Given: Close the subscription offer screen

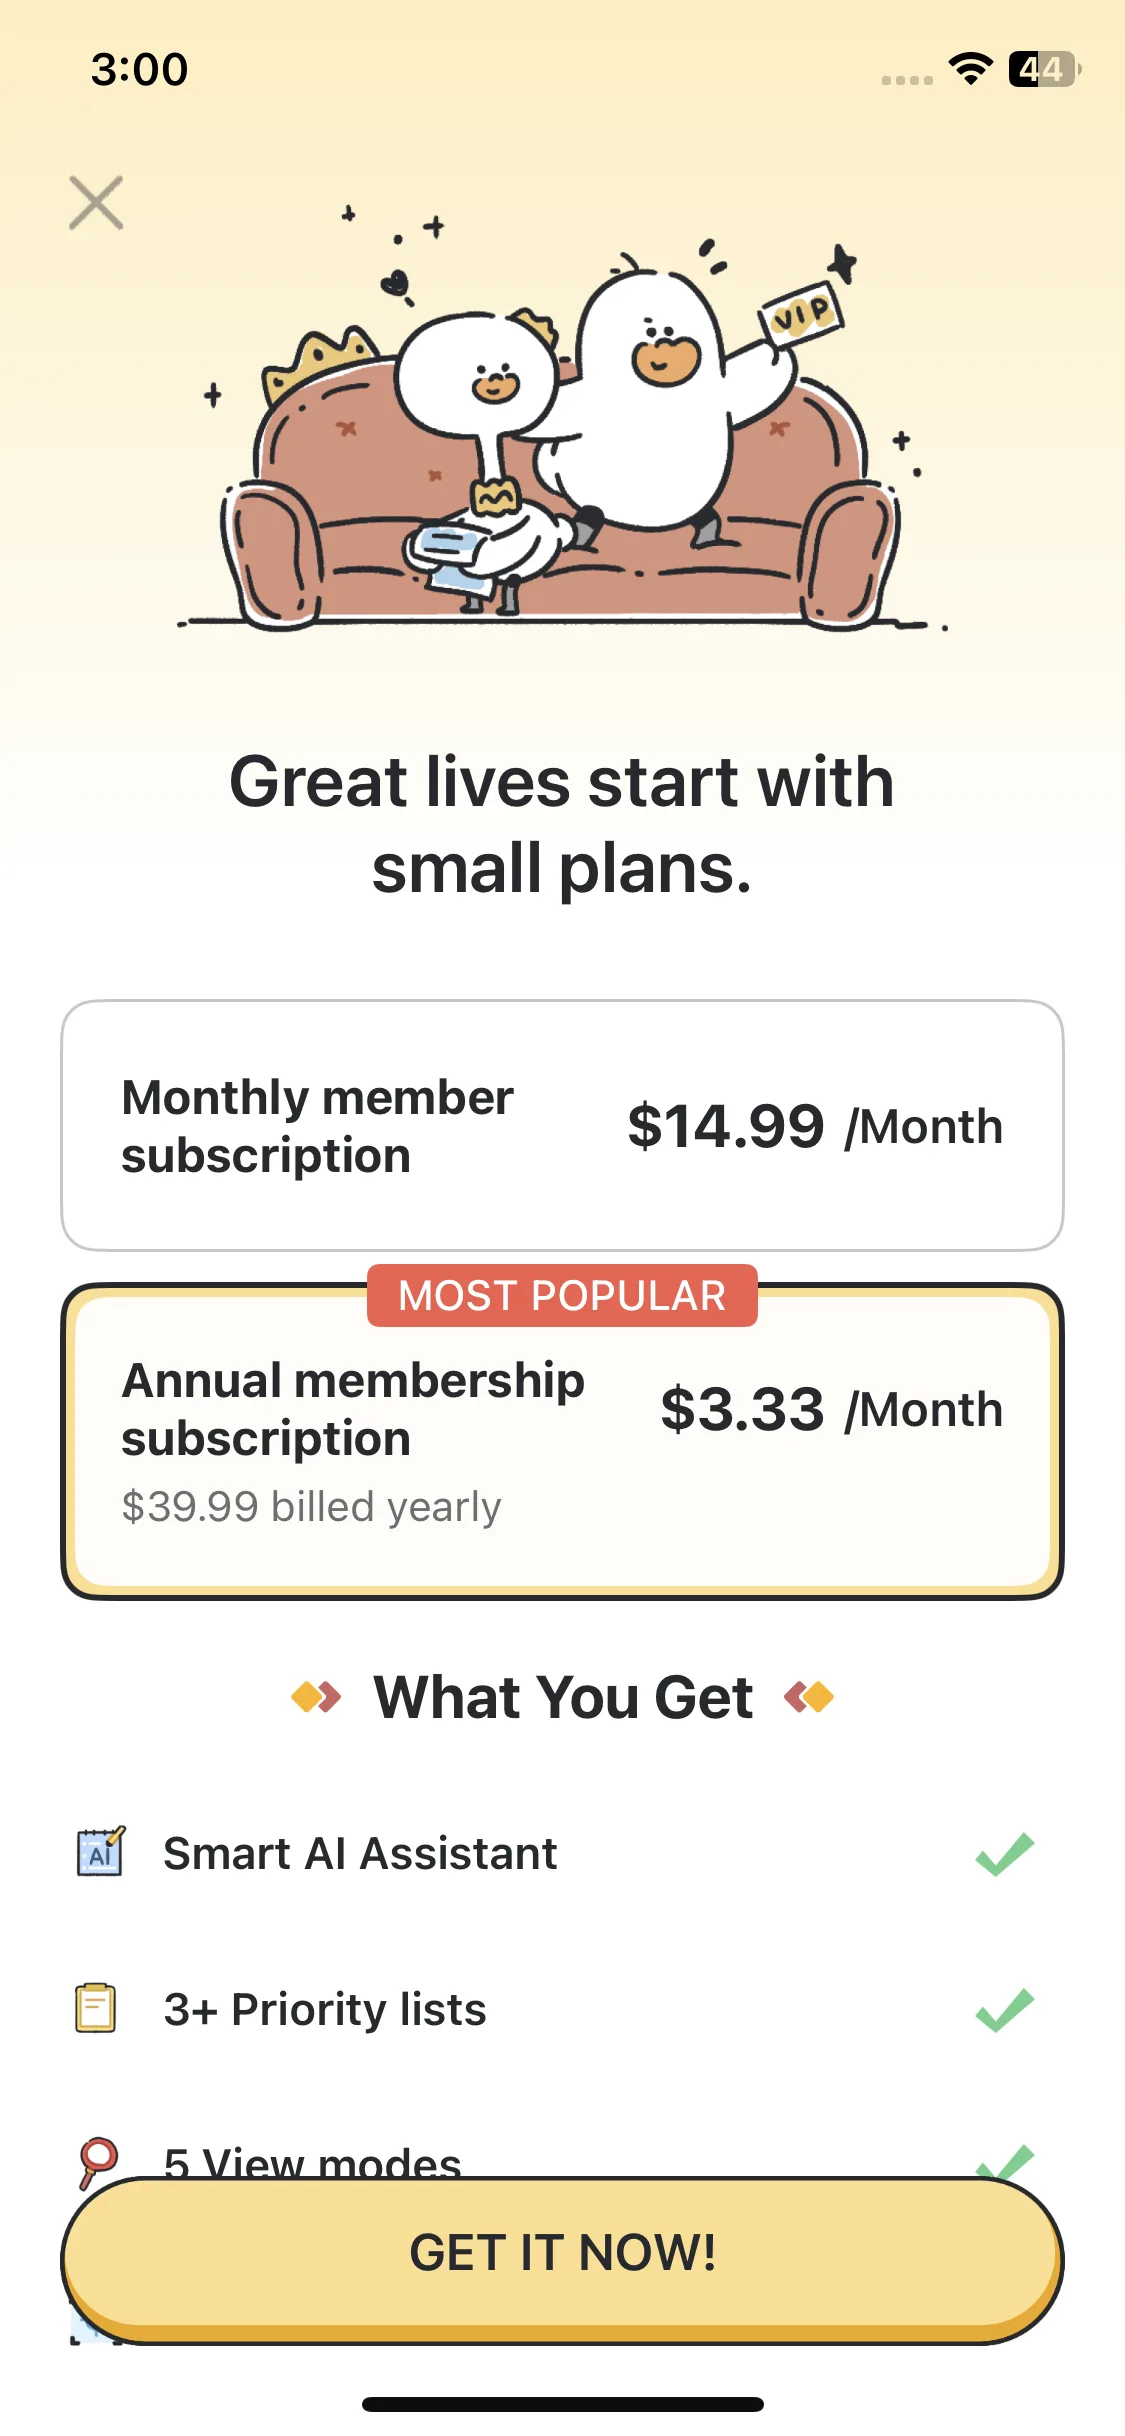Looking at the screenshot, I should tap(96, 203).
